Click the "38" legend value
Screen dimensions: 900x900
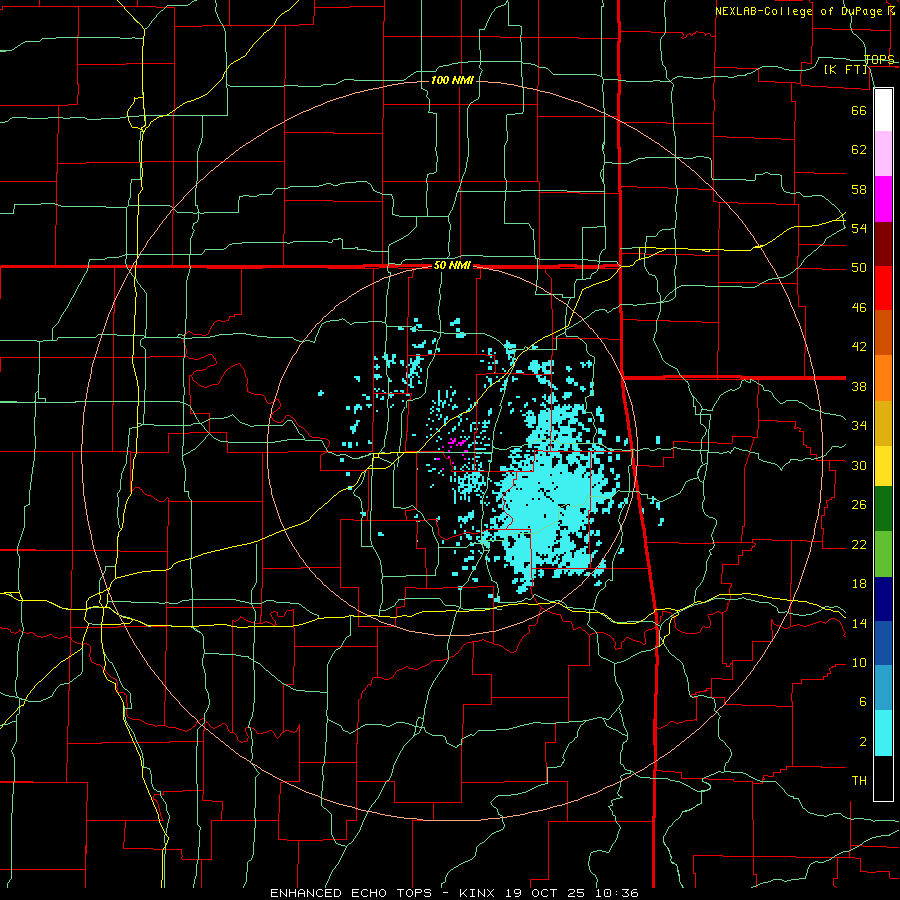pos(859,386)
